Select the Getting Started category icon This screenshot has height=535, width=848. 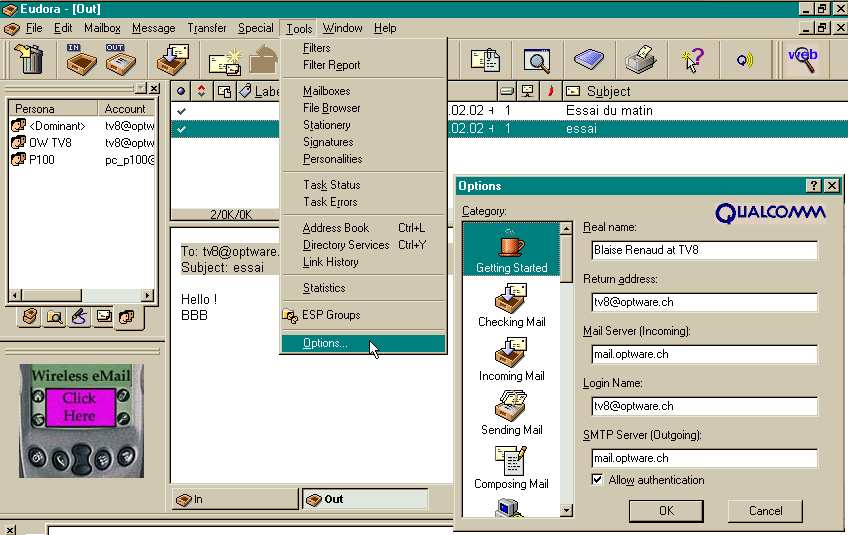pyautogui.click(x=511, y=250)
